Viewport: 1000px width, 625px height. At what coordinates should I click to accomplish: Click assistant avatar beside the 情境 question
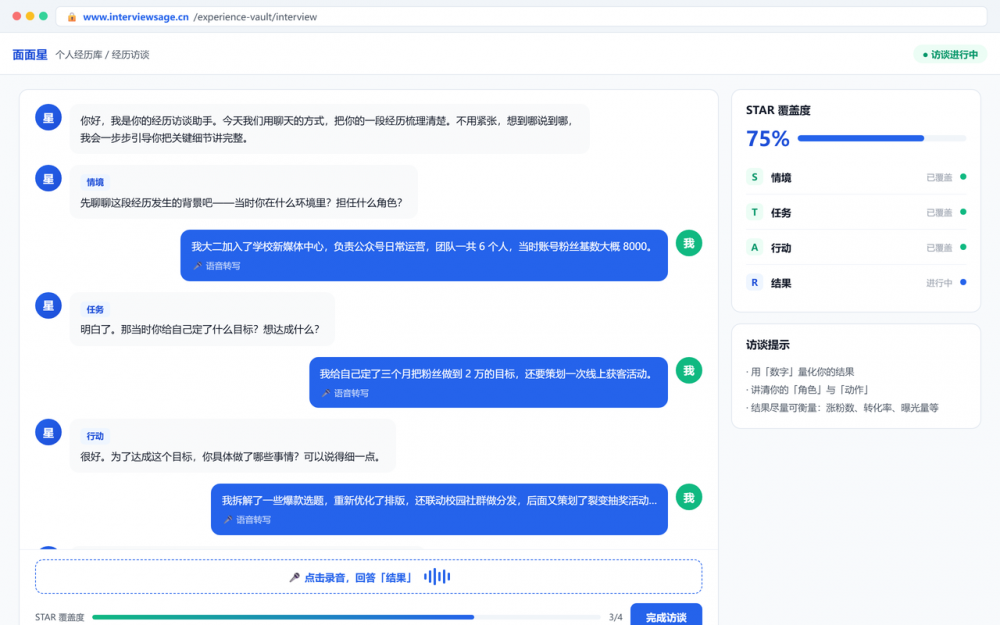pos(48,179)
